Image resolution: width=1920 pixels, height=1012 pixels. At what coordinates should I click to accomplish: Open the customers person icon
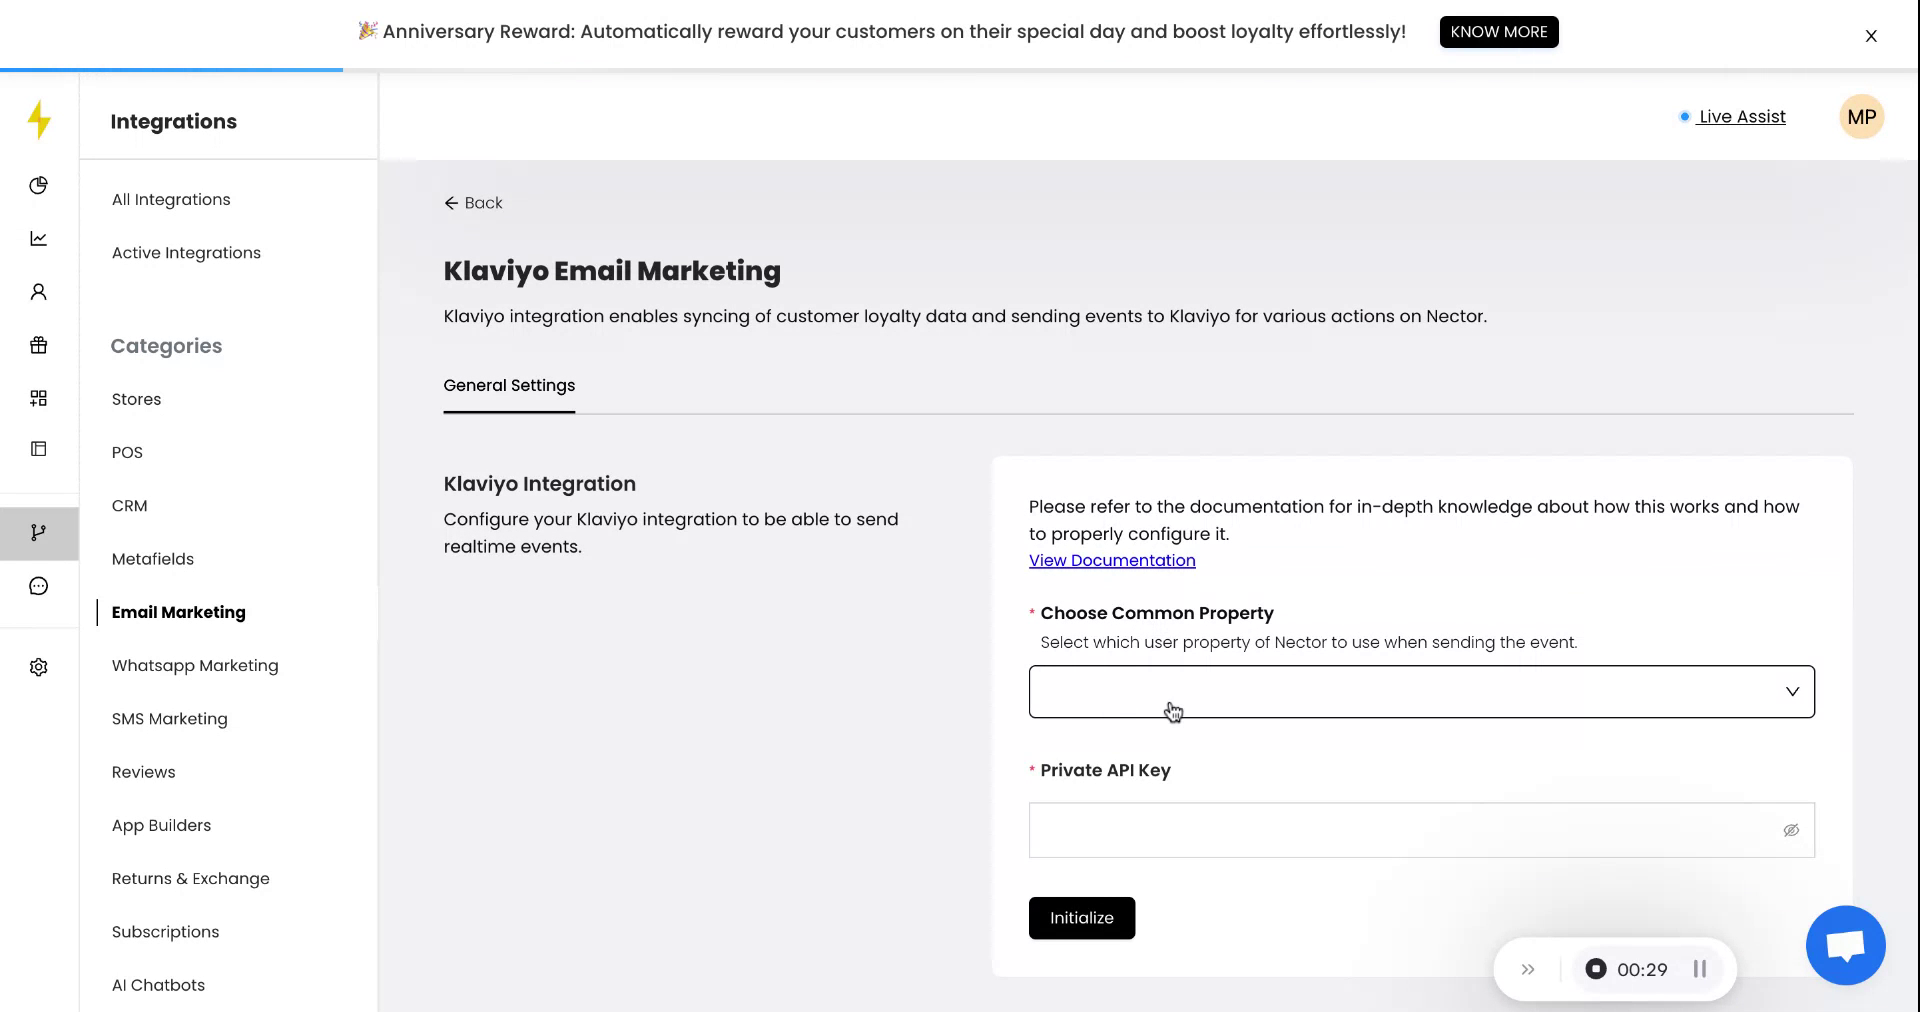[x=39, y=292]
